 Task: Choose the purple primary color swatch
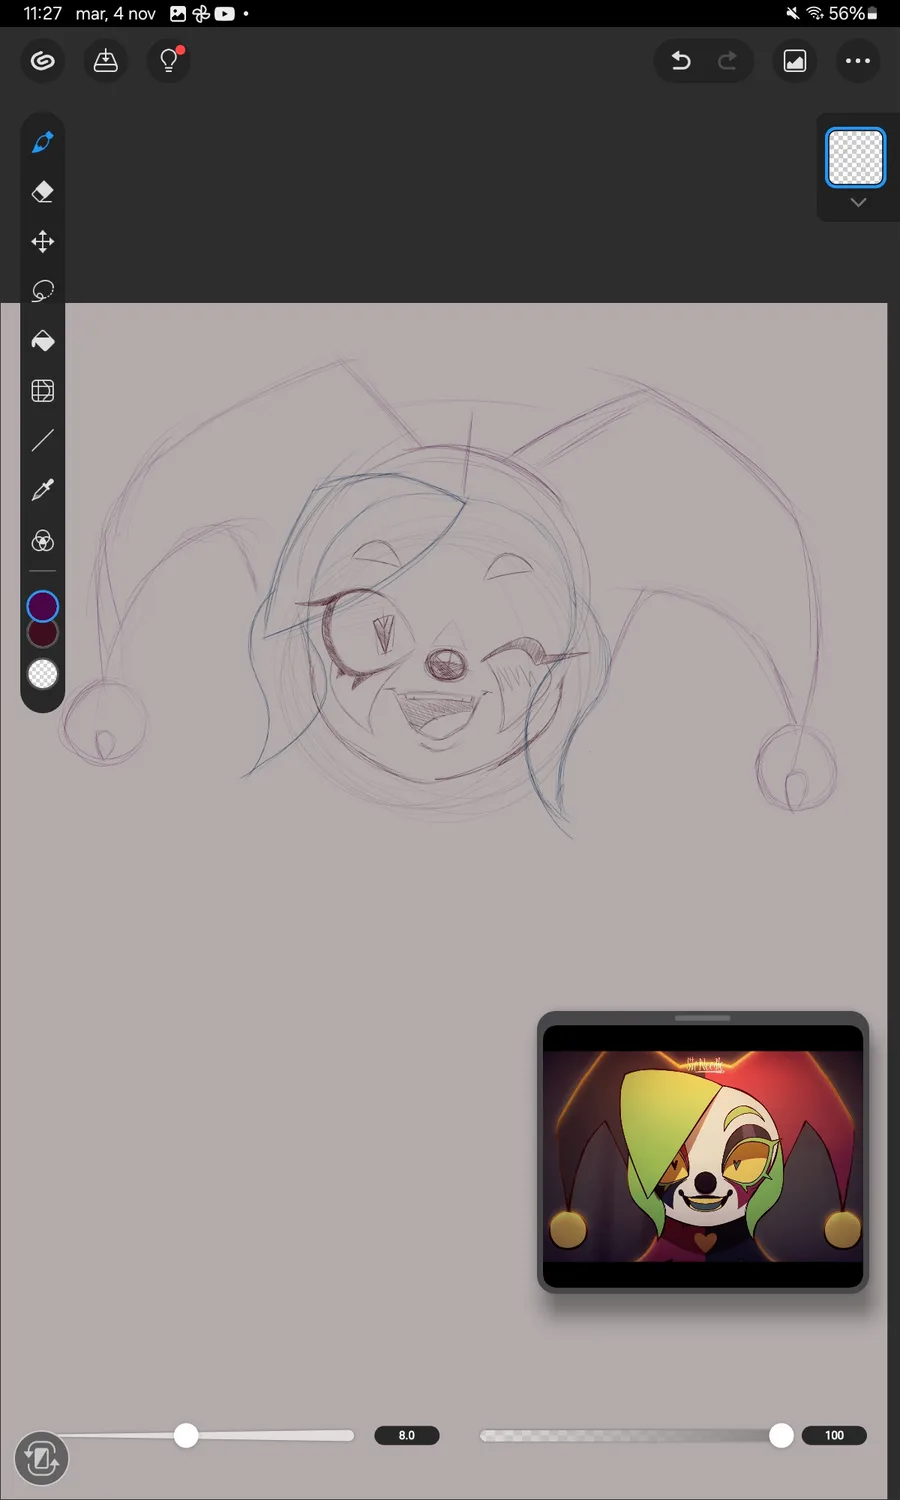point(42,606)
